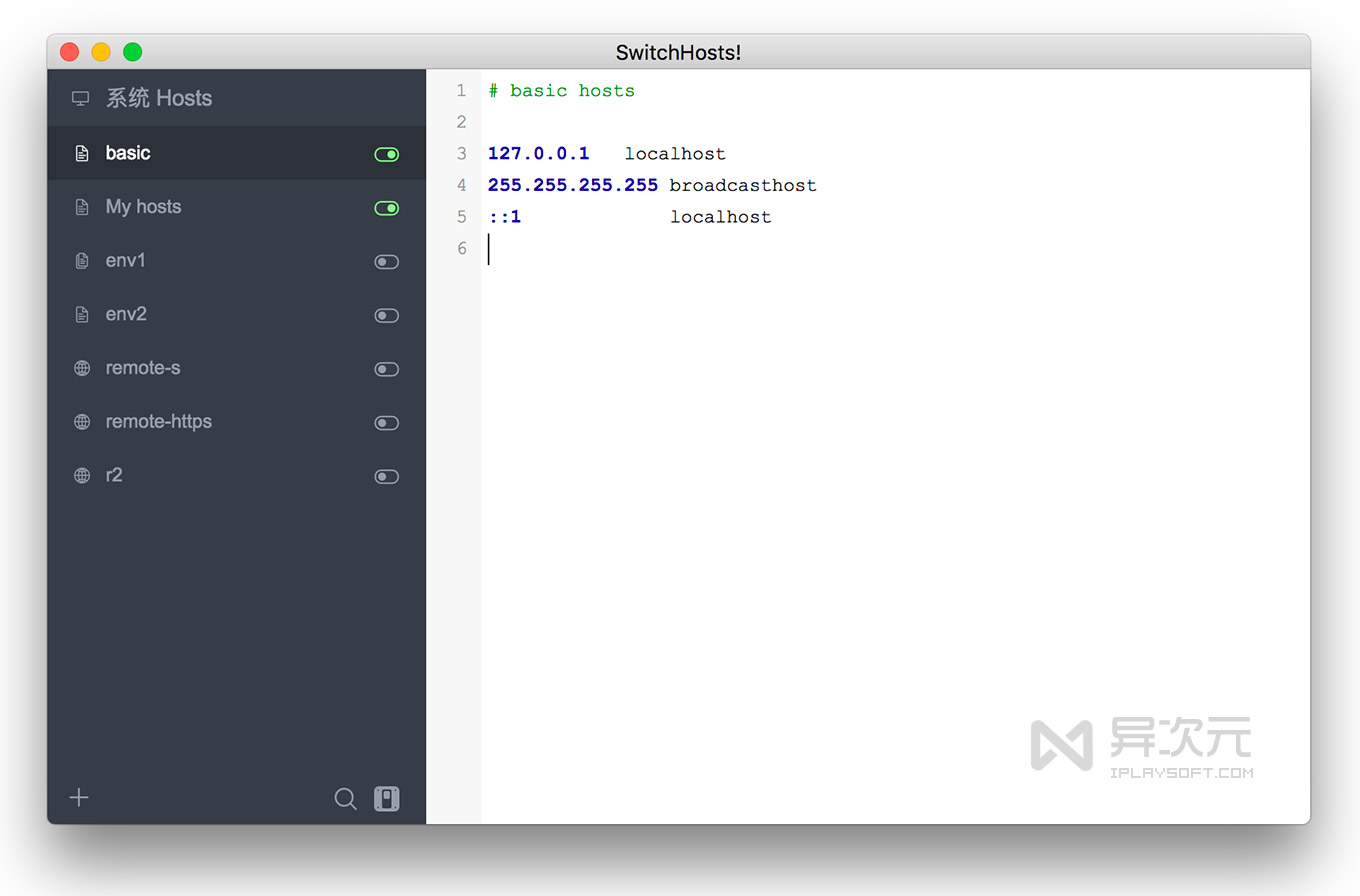Viewport: 1360px width, 896px height.
Task: Click line number 2 in the gutter
Action: (461, 122)
